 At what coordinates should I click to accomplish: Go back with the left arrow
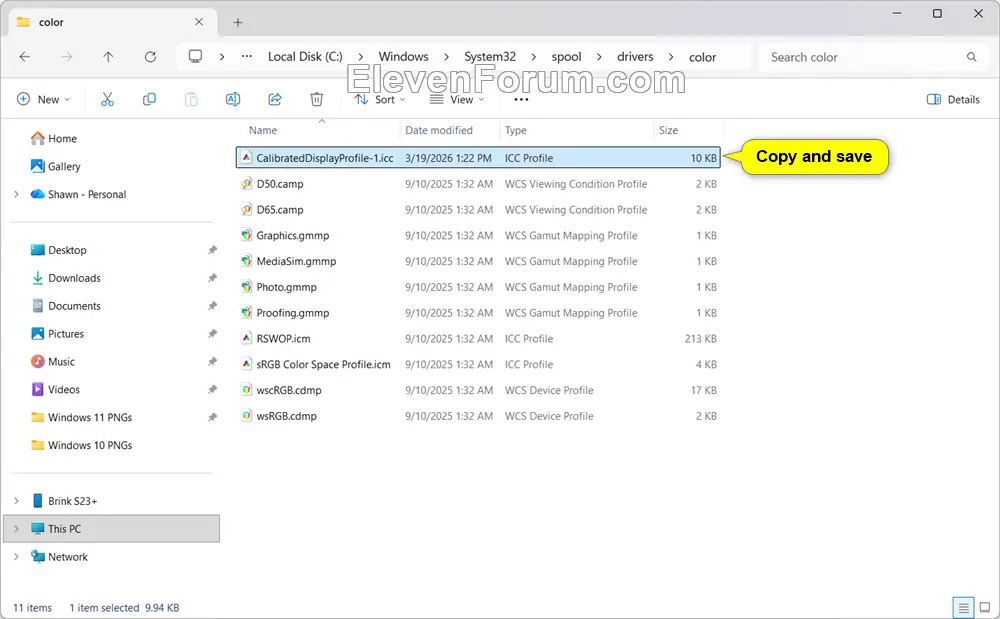click(25, 57)
